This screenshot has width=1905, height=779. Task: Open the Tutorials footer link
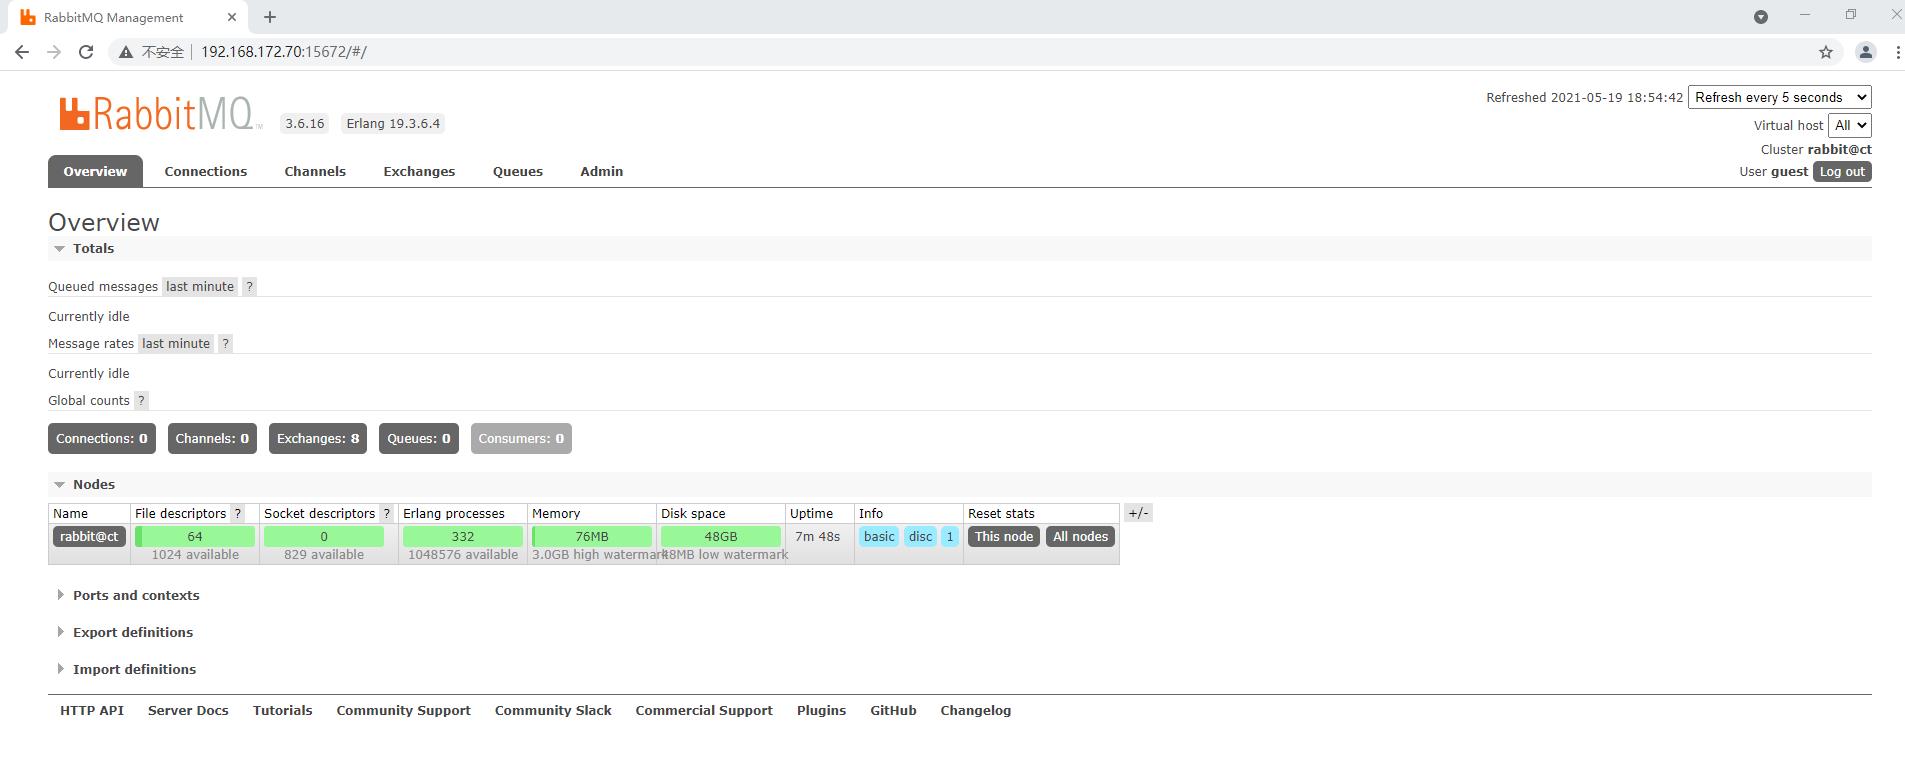coord(282,710)
